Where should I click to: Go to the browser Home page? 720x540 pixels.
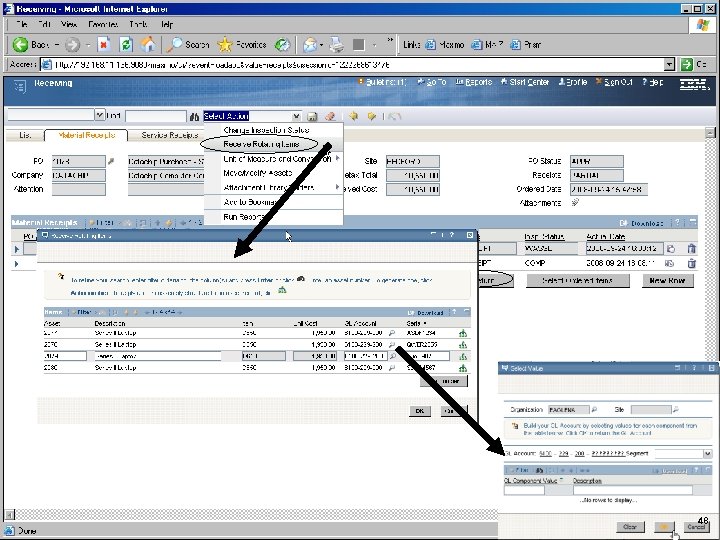coord(147,45)
